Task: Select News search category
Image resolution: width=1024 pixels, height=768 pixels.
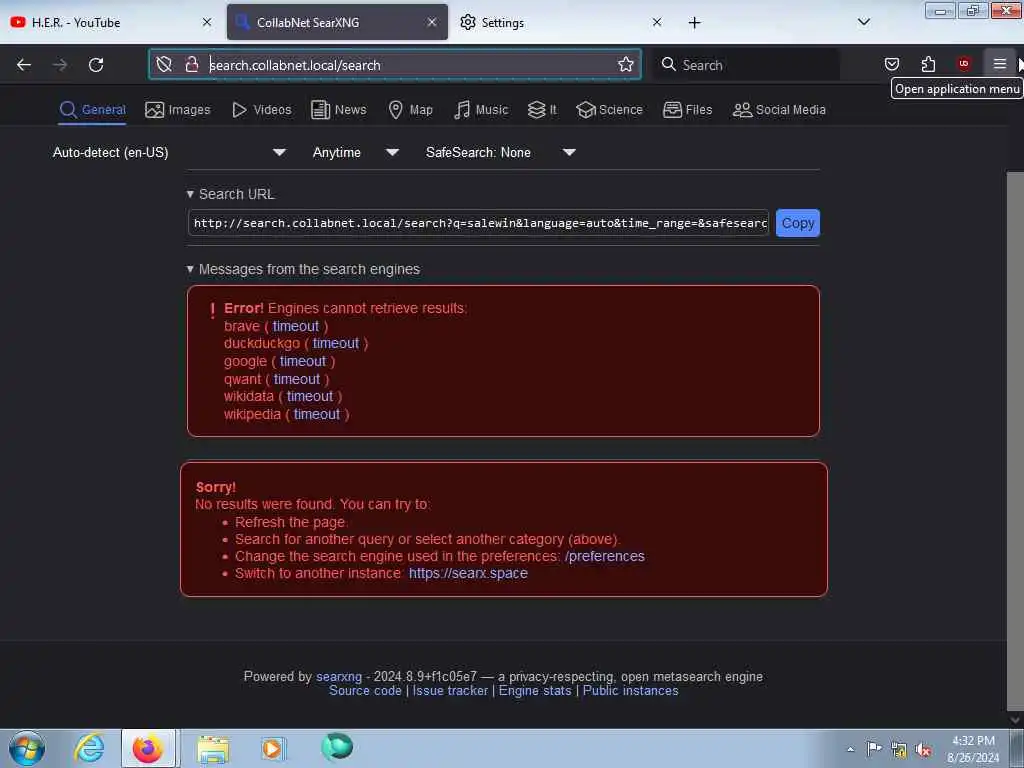Action: (x=338, y=110)
